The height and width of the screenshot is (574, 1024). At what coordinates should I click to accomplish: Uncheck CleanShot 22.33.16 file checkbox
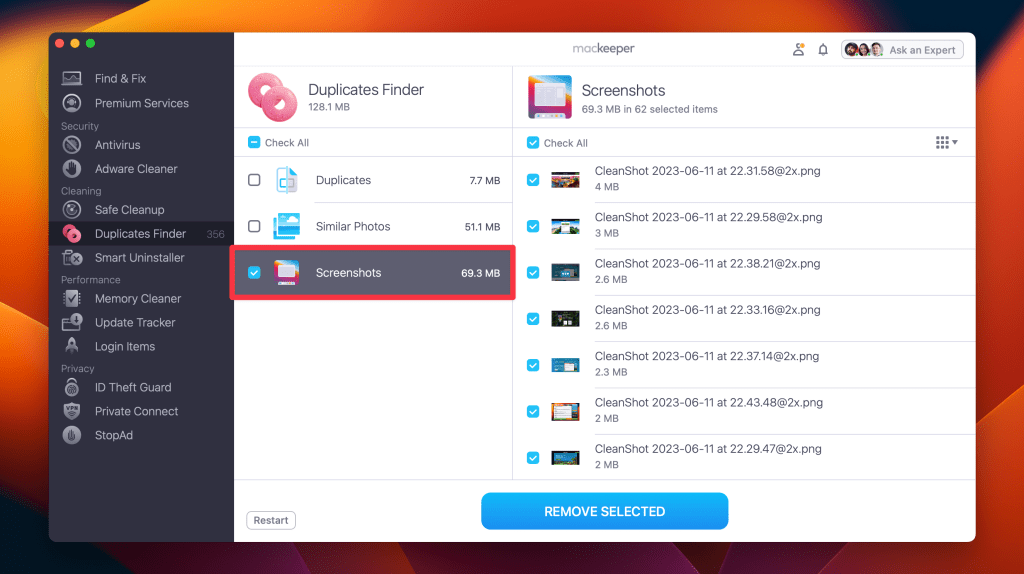tap(533, 319)
